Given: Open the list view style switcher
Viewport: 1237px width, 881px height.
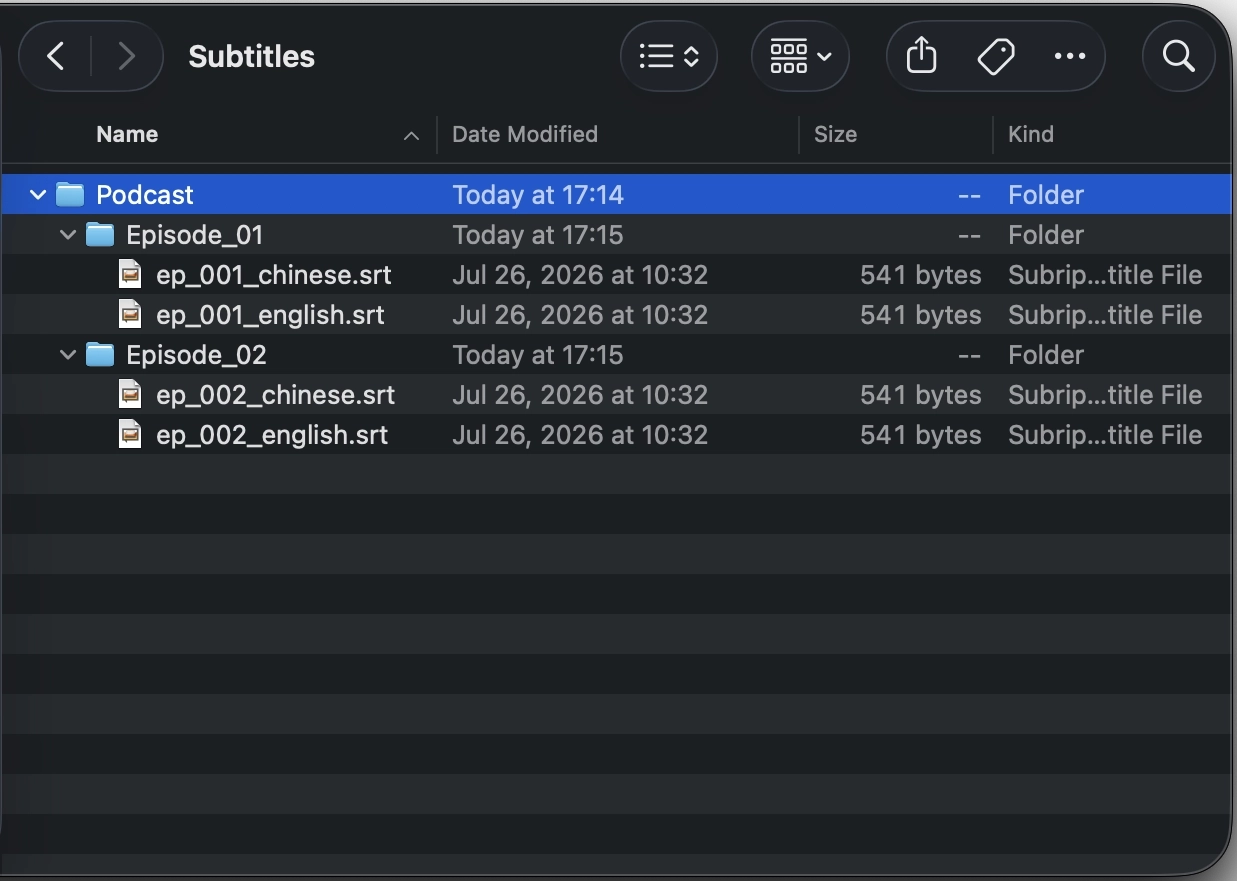Looking at the screenshot, I should (x=669, y=57).
